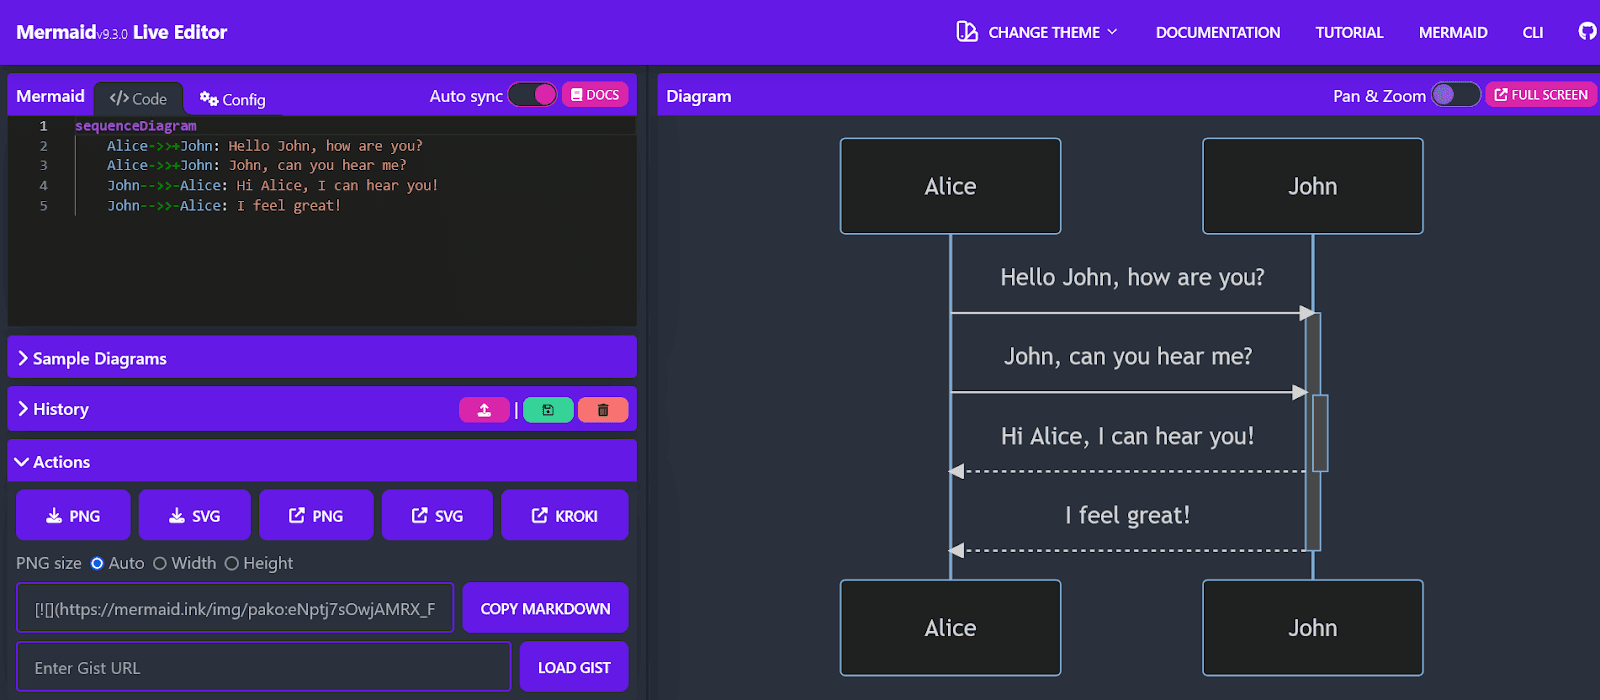Click the Full Screen button

(1541, 95)
